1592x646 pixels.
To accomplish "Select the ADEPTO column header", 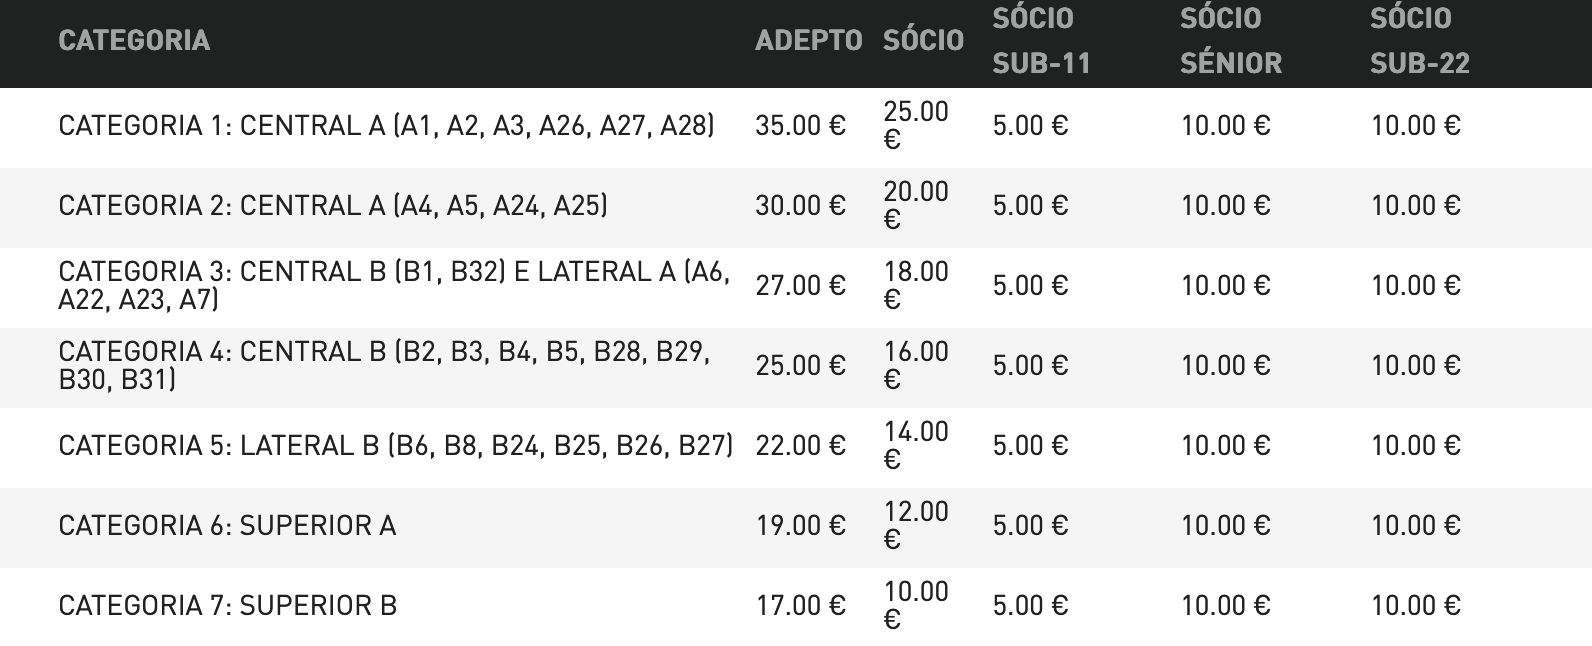I will pos(808,41).
